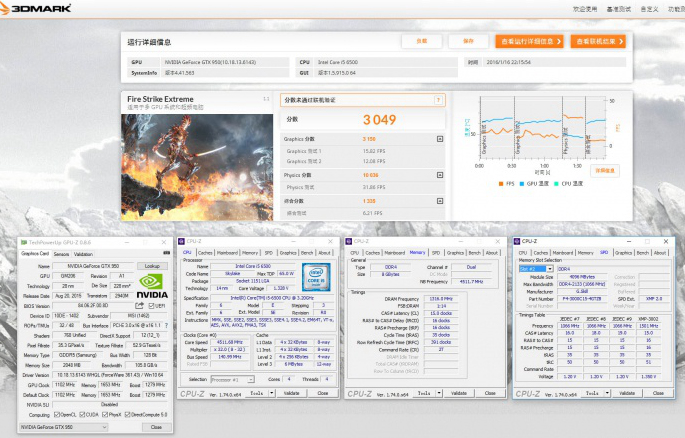Open the Graphics tab in the CPU-Z SPD window

[623, 252]
